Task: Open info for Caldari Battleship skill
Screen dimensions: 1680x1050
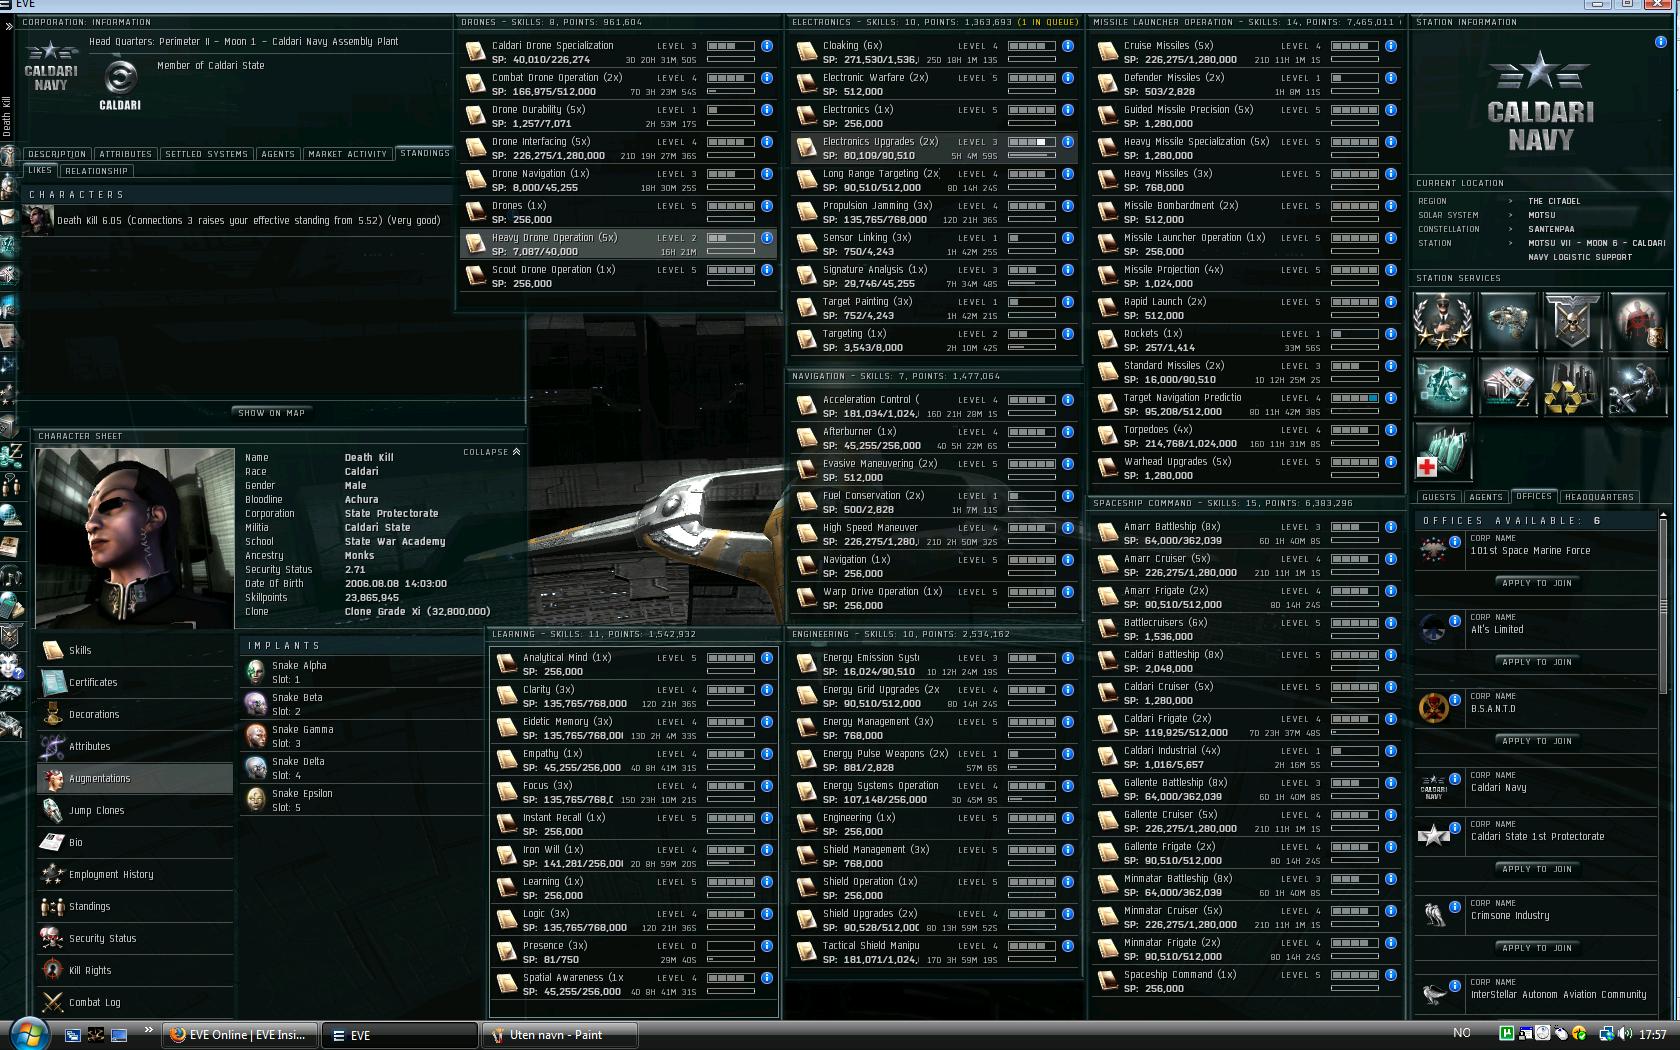Action: tap(1391, 655)
